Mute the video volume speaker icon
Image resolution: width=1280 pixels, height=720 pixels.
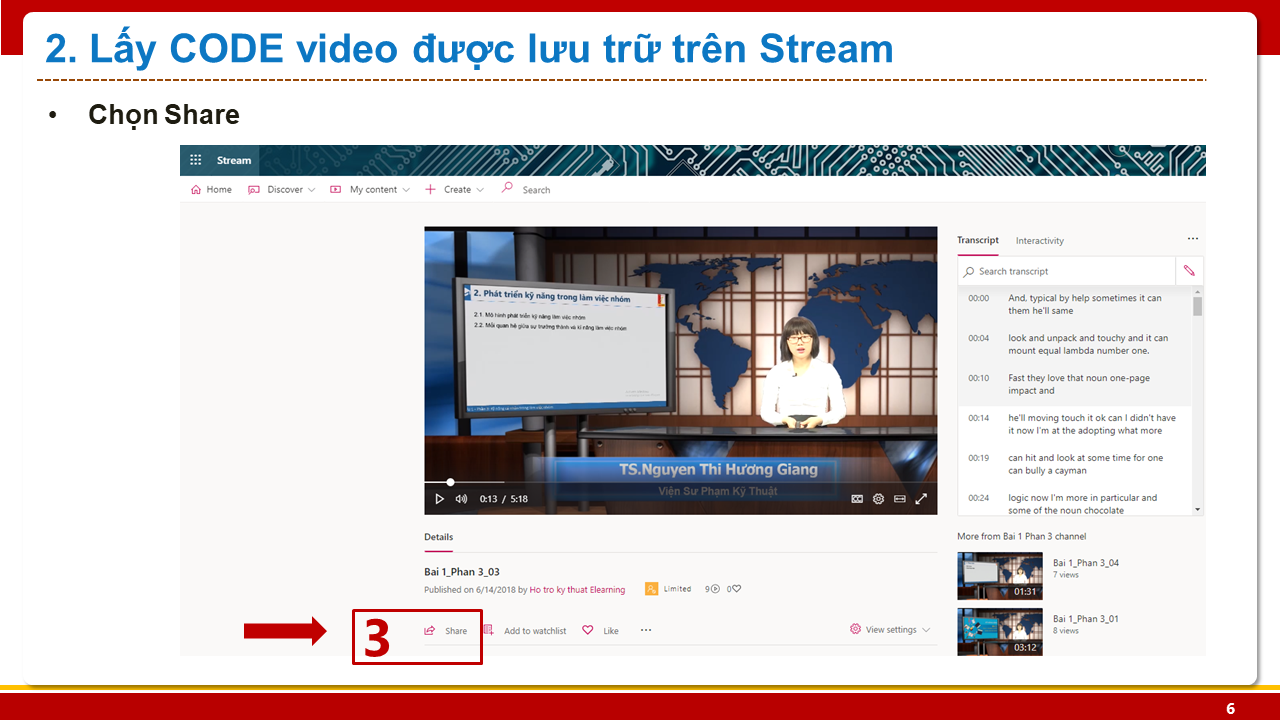tap(461, 499)
